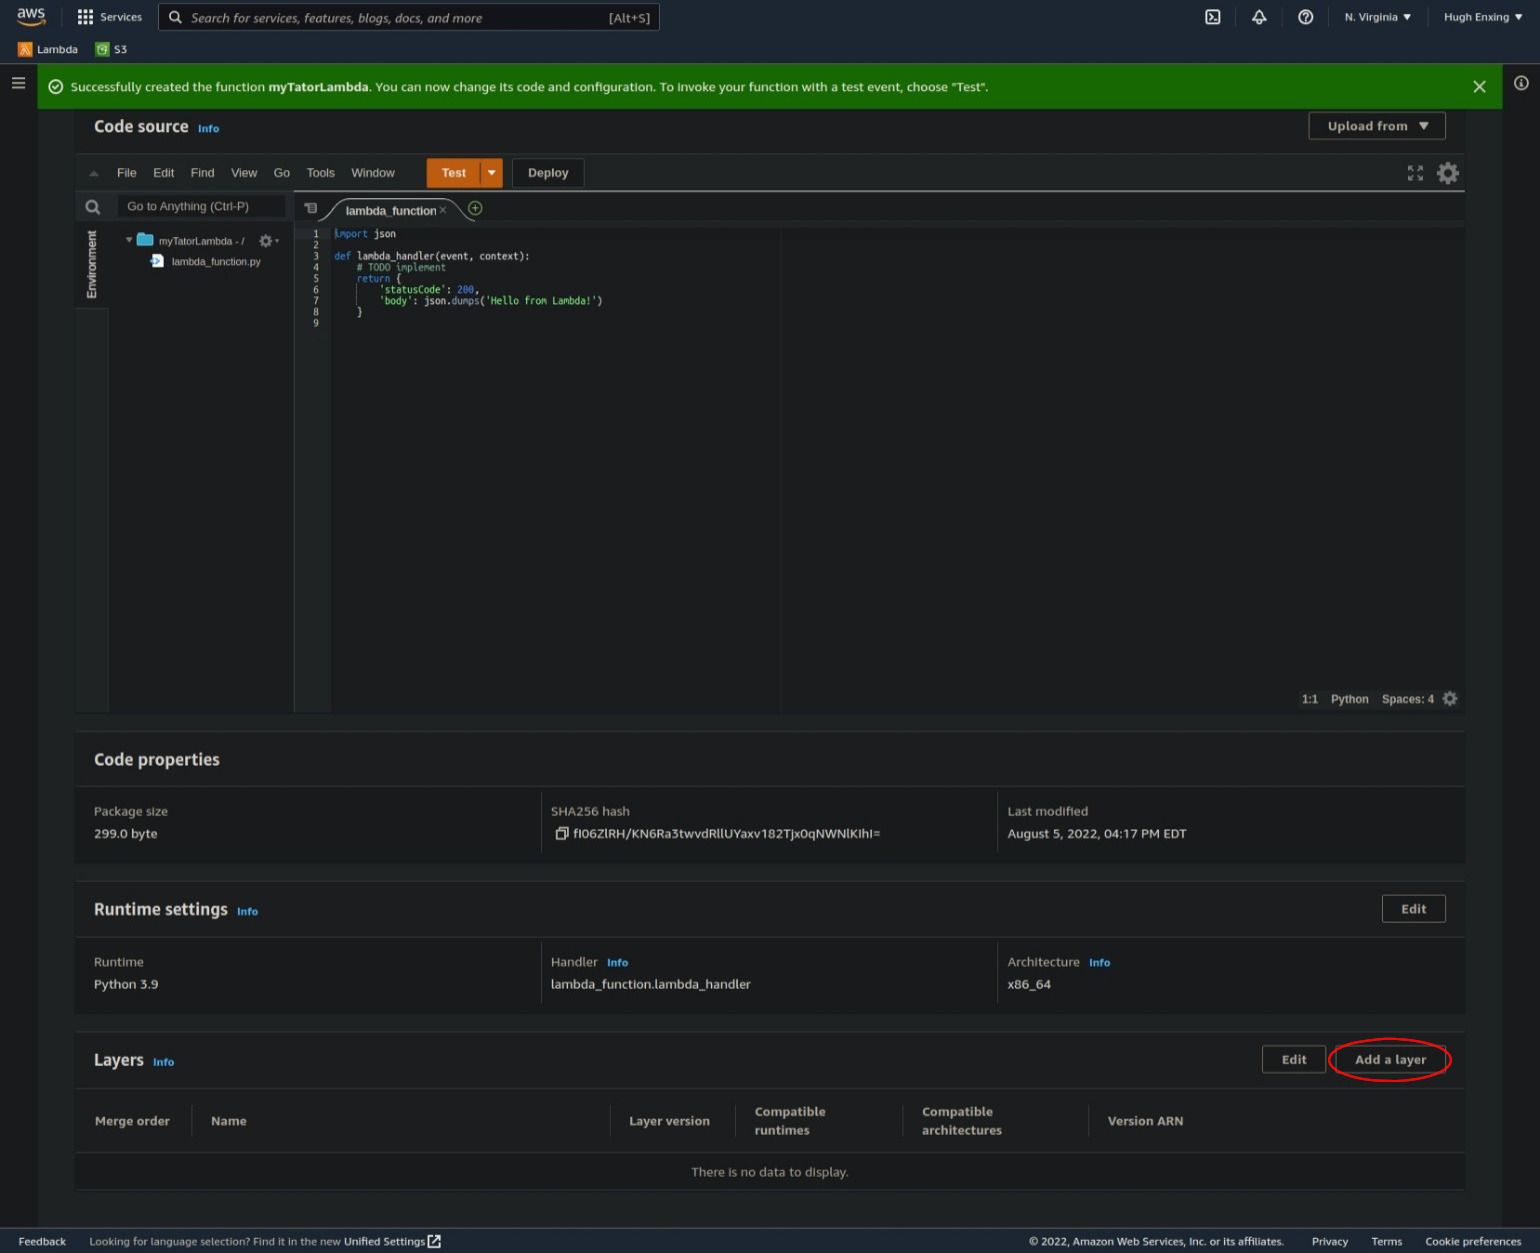Click the support help question icon
Image resolution: width=1540 pixels, height=1253 pixels.
tap(1305, 17)
